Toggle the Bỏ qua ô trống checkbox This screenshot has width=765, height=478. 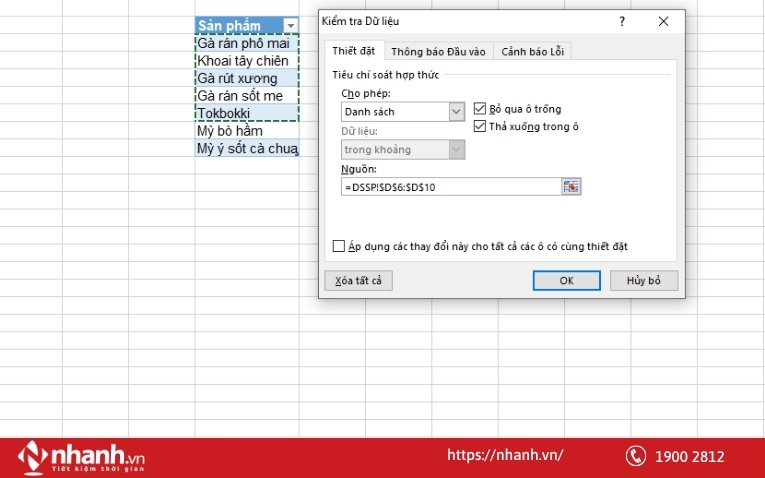pyautogui.click(x=480, y=109)
